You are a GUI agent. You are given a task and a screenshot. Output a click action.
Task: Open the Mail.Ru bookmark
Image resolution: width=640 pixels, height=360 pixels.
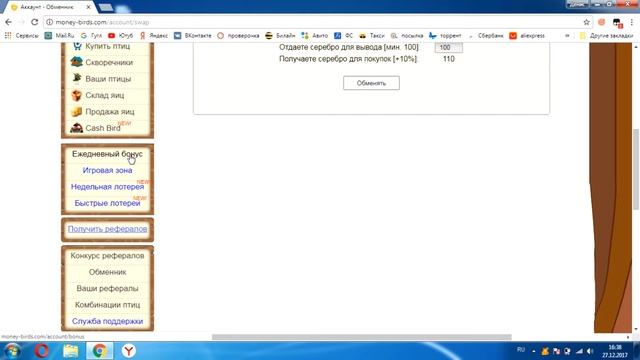click(x=60, y=36)
